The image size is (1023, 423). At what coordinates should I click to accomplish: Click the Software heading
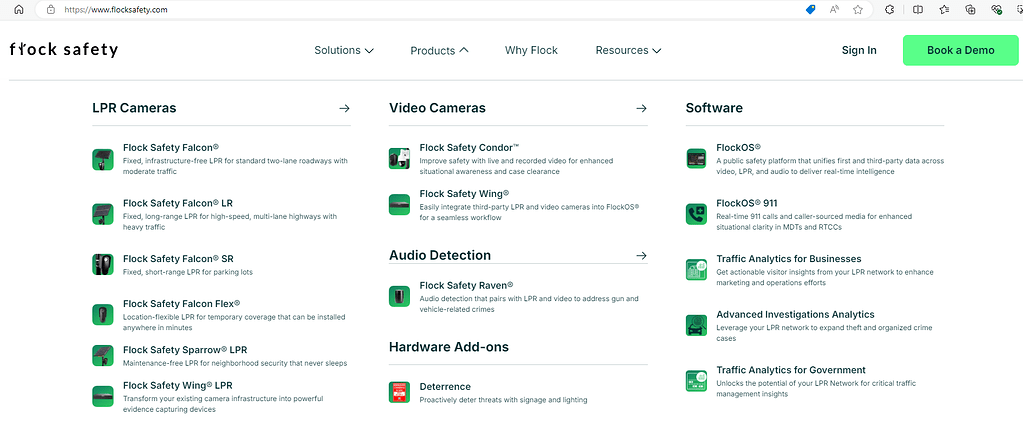(714, 108)
